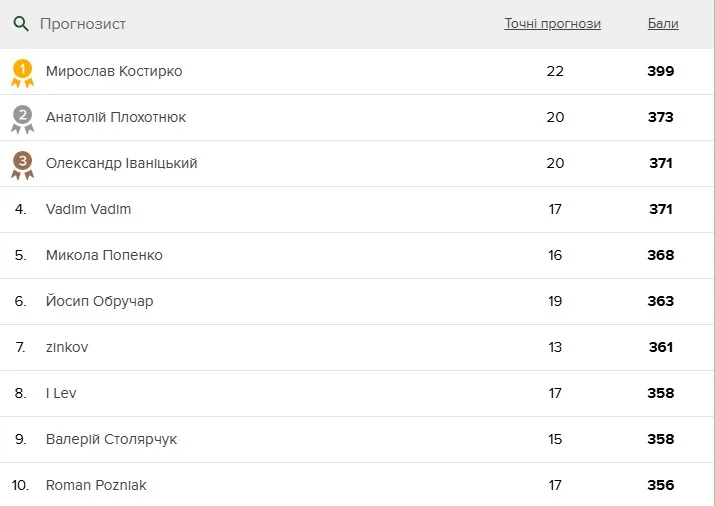Open the I Lev entry

61,393
